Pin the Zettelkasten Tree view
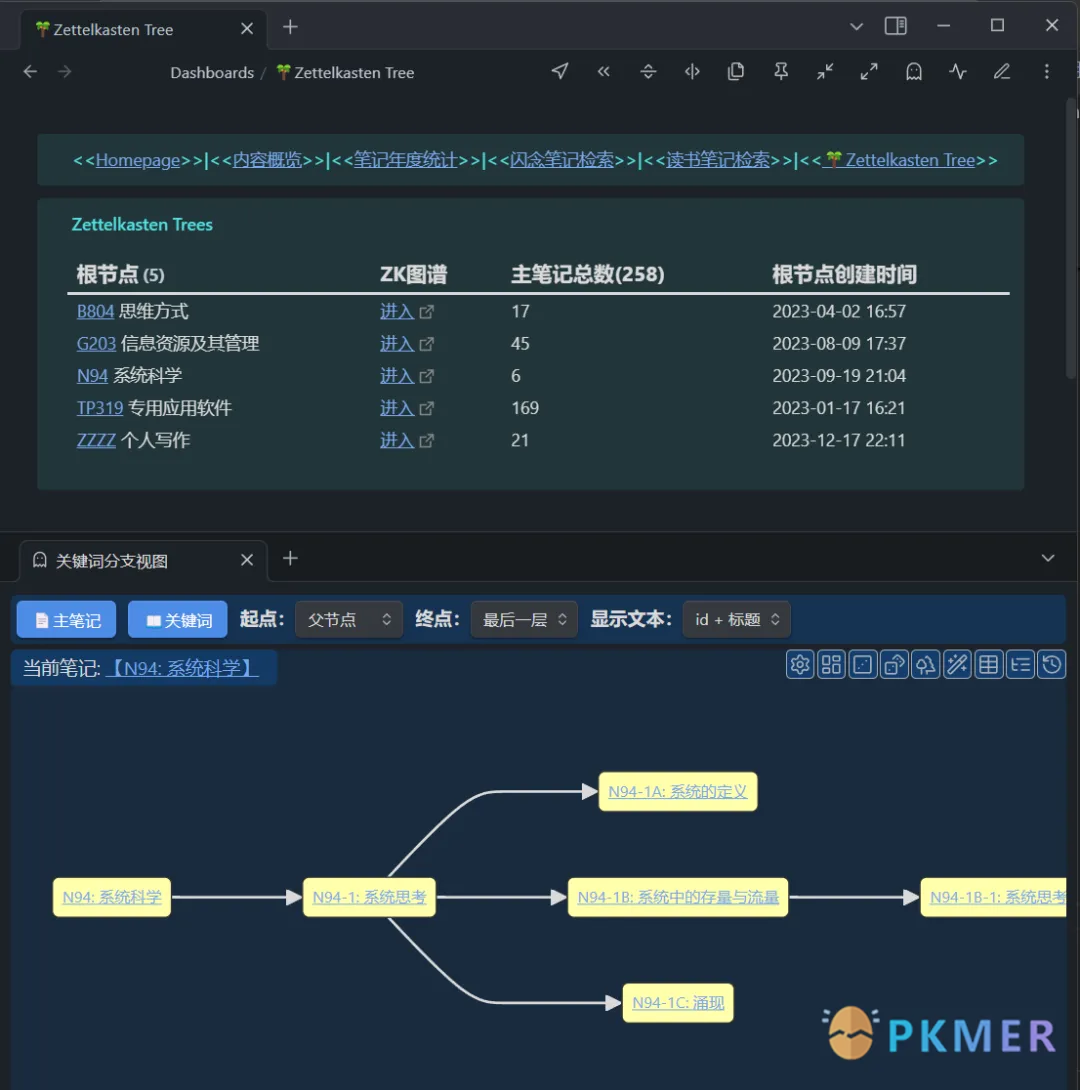Screen dimensions: 1080x1090 click(x=781, y=71)
